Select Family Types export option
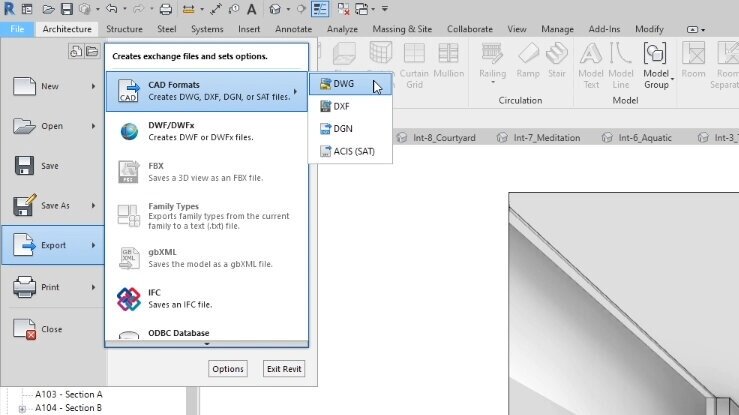The width and height of the screenshot is (739, 415). pos(207,216)
